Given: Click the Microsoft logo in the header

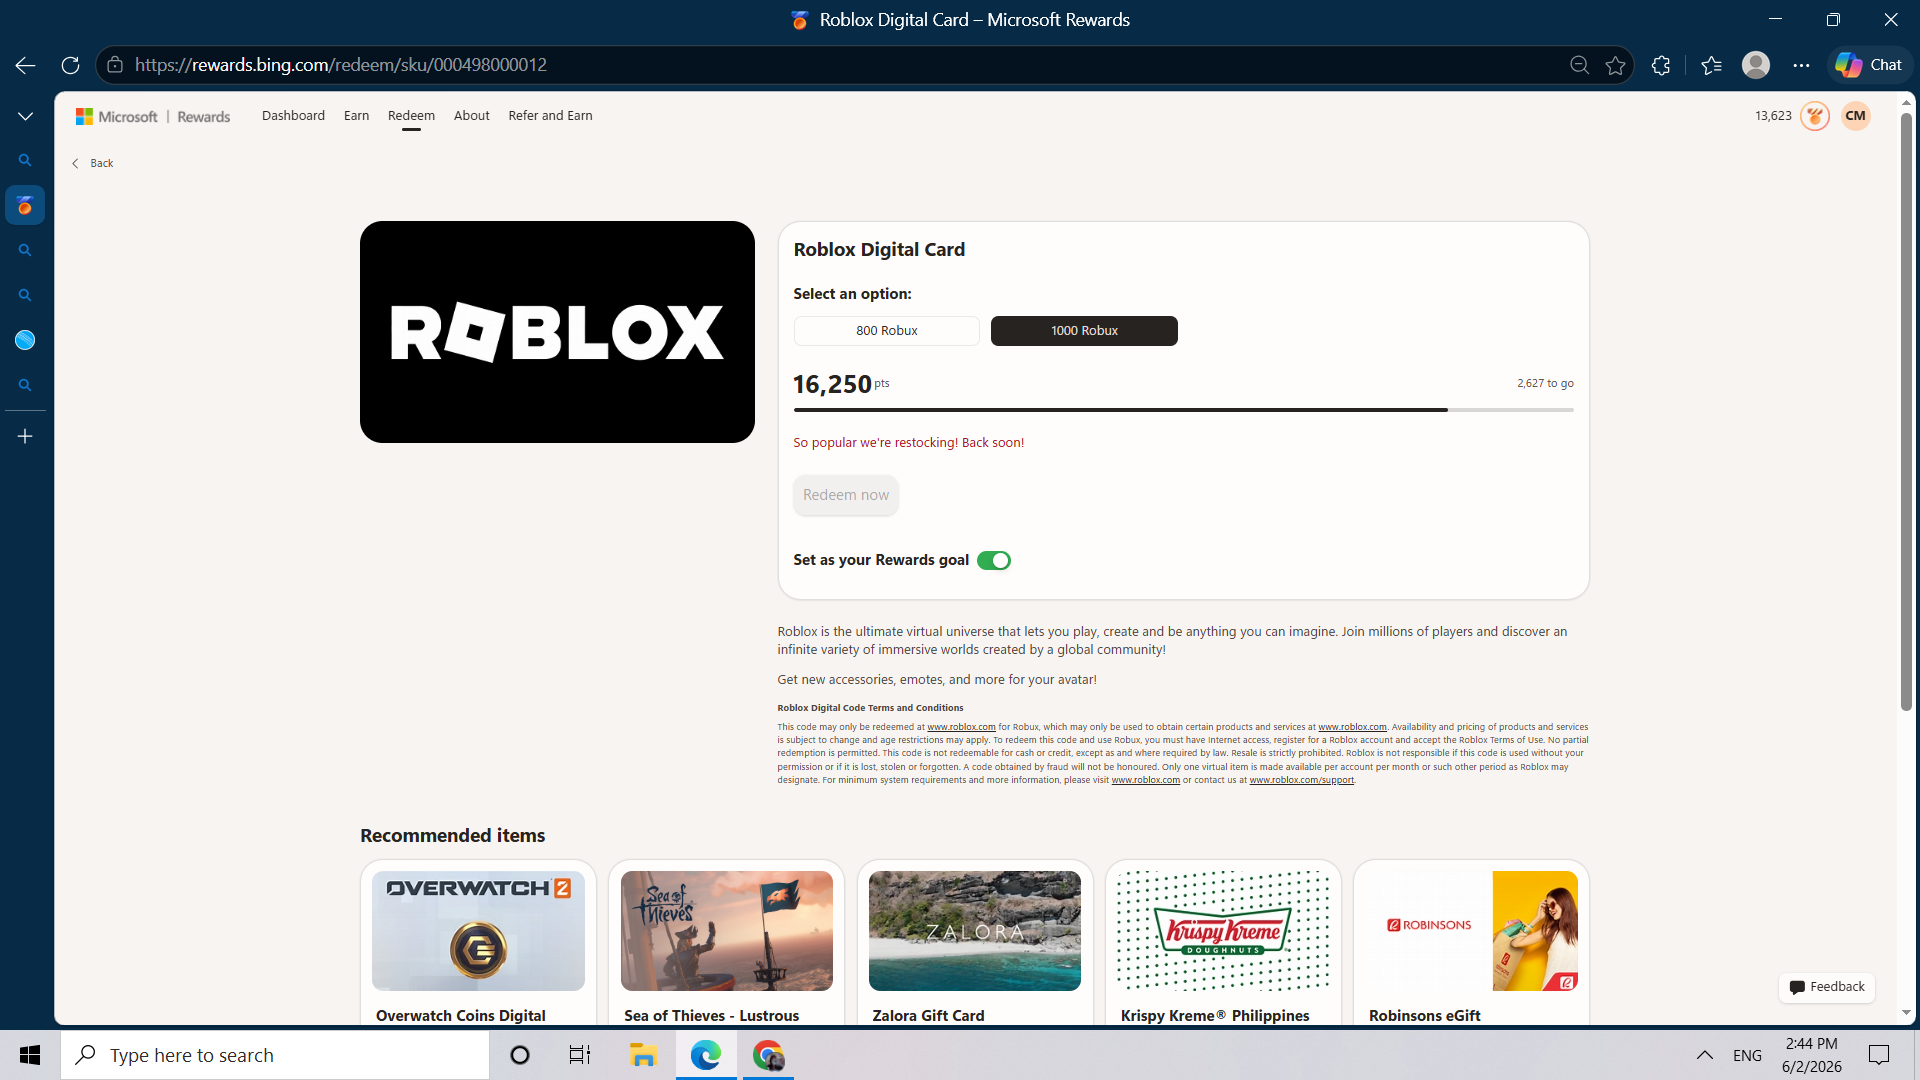Looking at the screenshot, I should [116, 116].
